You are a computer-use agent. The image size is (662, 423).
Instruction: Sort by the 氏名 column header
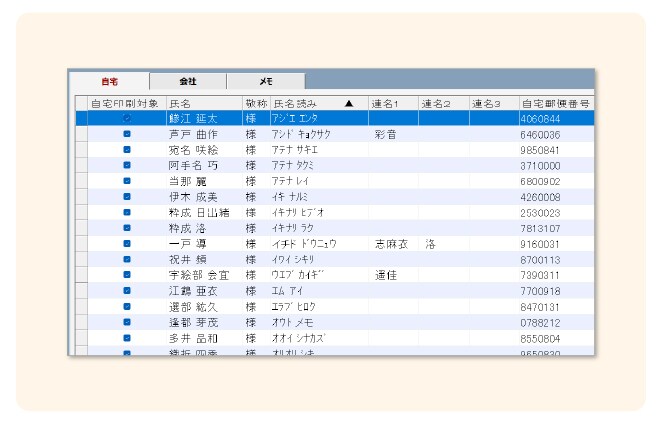coord(203,103)
